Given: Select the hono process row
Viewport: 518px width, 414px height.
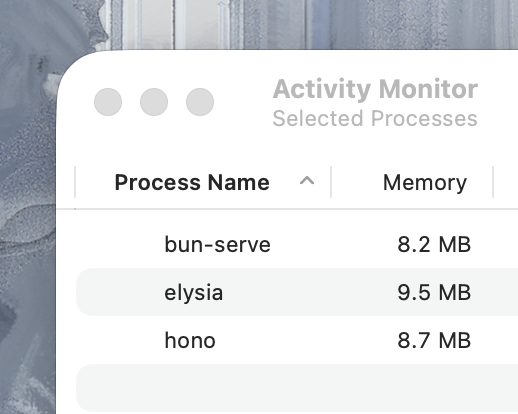Looking at the screenshot, I should tap(297, 340).
